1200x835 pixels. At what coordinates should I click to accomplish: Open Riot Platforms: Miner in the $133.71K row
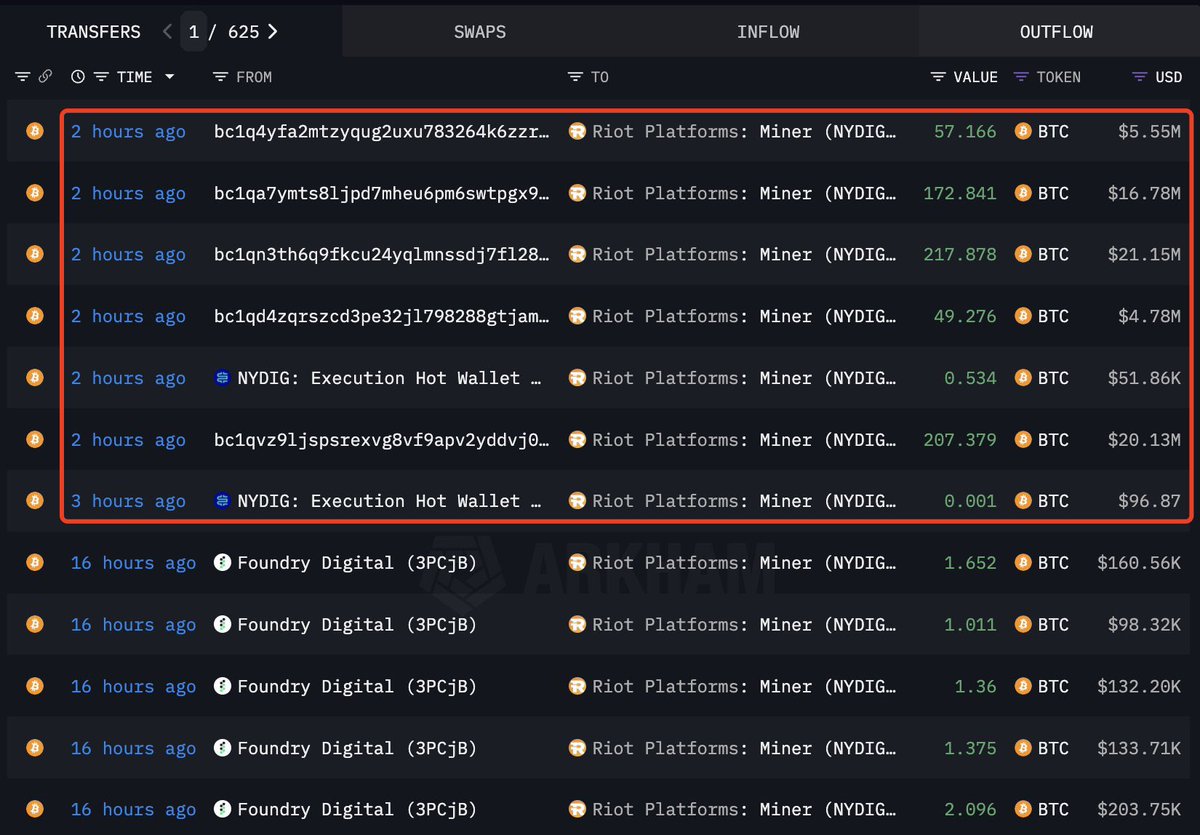point(745,748)
